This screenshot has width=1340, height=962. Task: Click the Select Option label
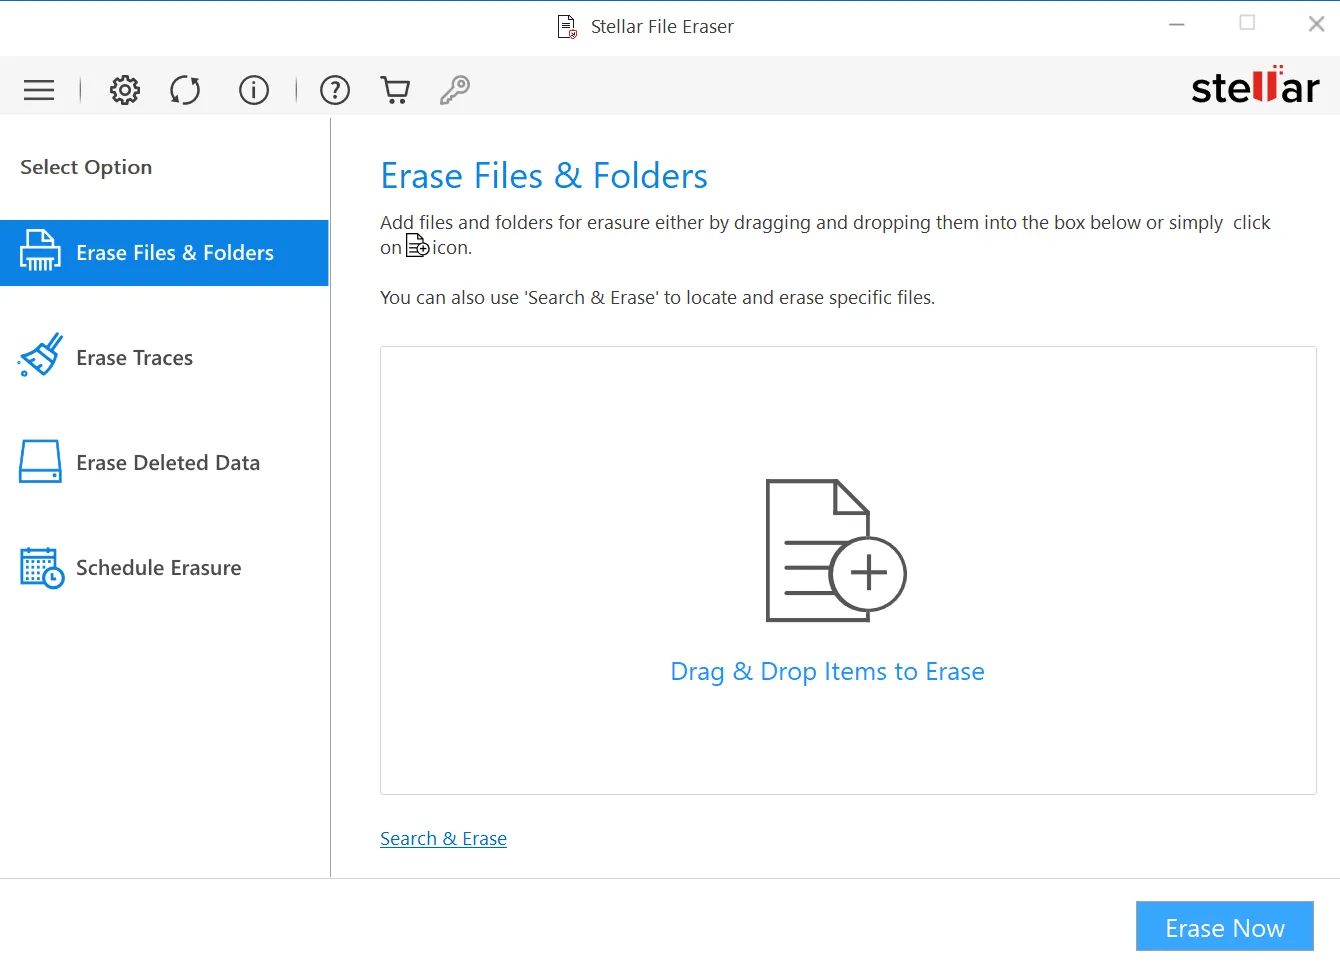tap(86, 167)
